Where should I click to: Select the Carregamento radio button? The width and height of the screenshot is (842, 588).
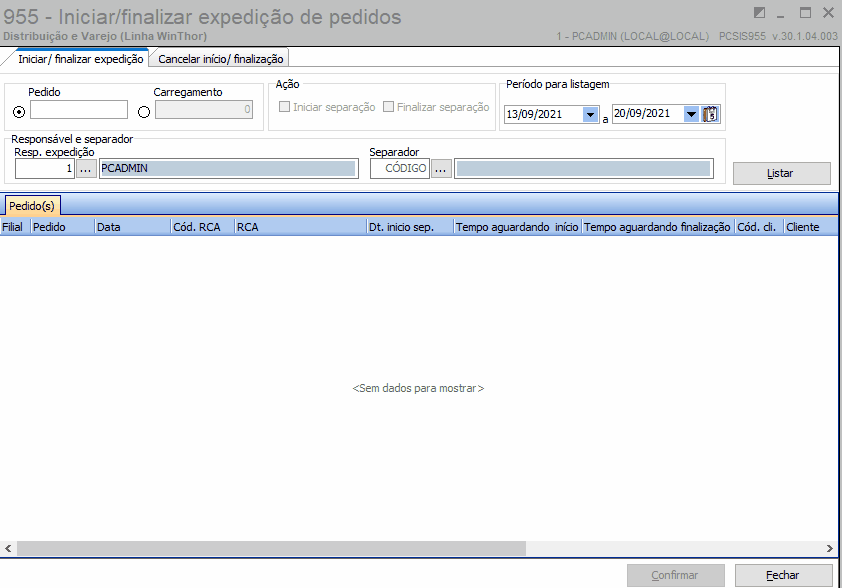pos(144,112)
